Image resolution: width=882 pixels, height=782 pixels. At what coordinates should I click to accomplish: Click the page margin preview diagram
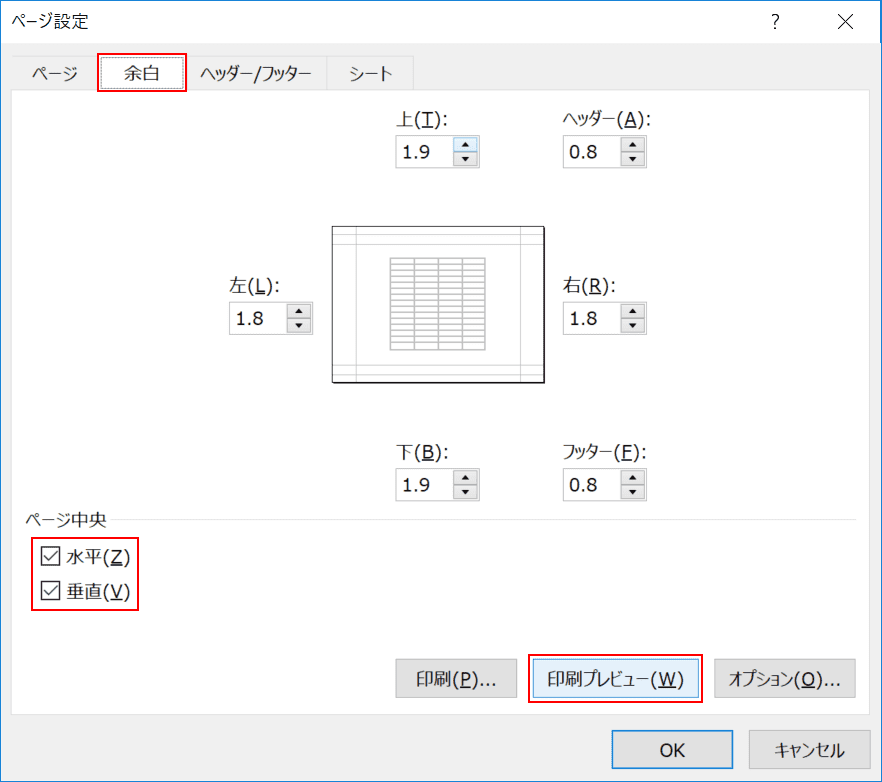coord(438,304)
